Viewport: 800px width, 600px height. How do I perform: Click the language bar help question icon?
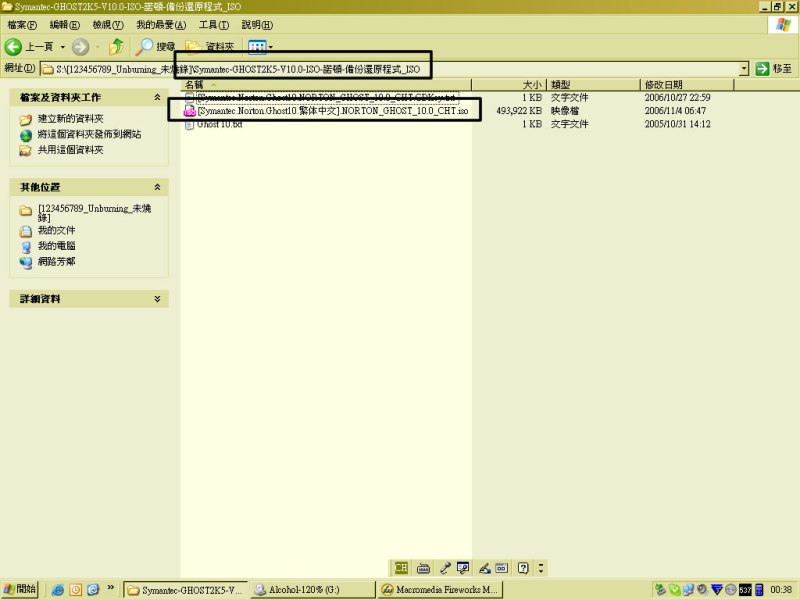[523, 568]
